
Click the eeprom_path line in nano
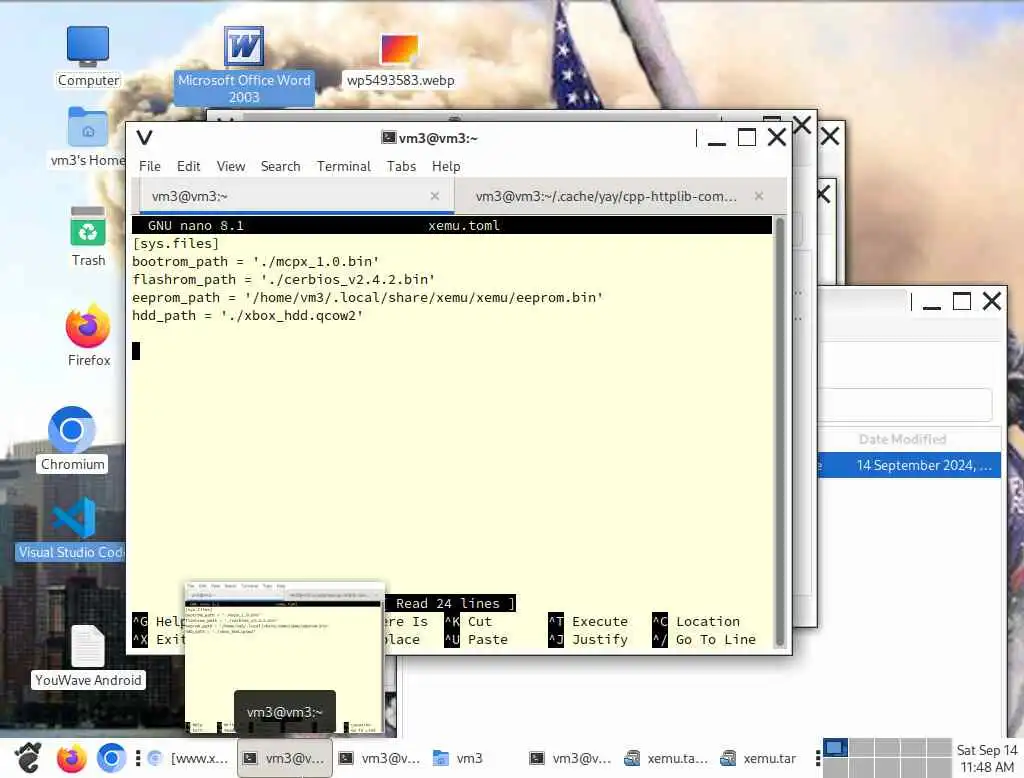coord(367,297)
